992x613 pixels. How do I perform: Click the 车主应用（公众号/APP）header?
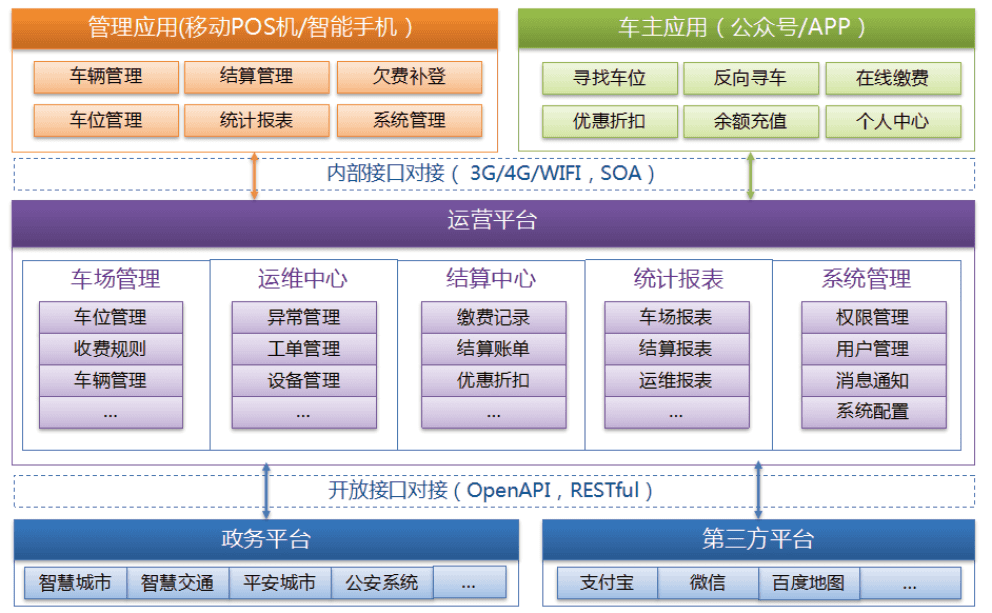(747, 28)
